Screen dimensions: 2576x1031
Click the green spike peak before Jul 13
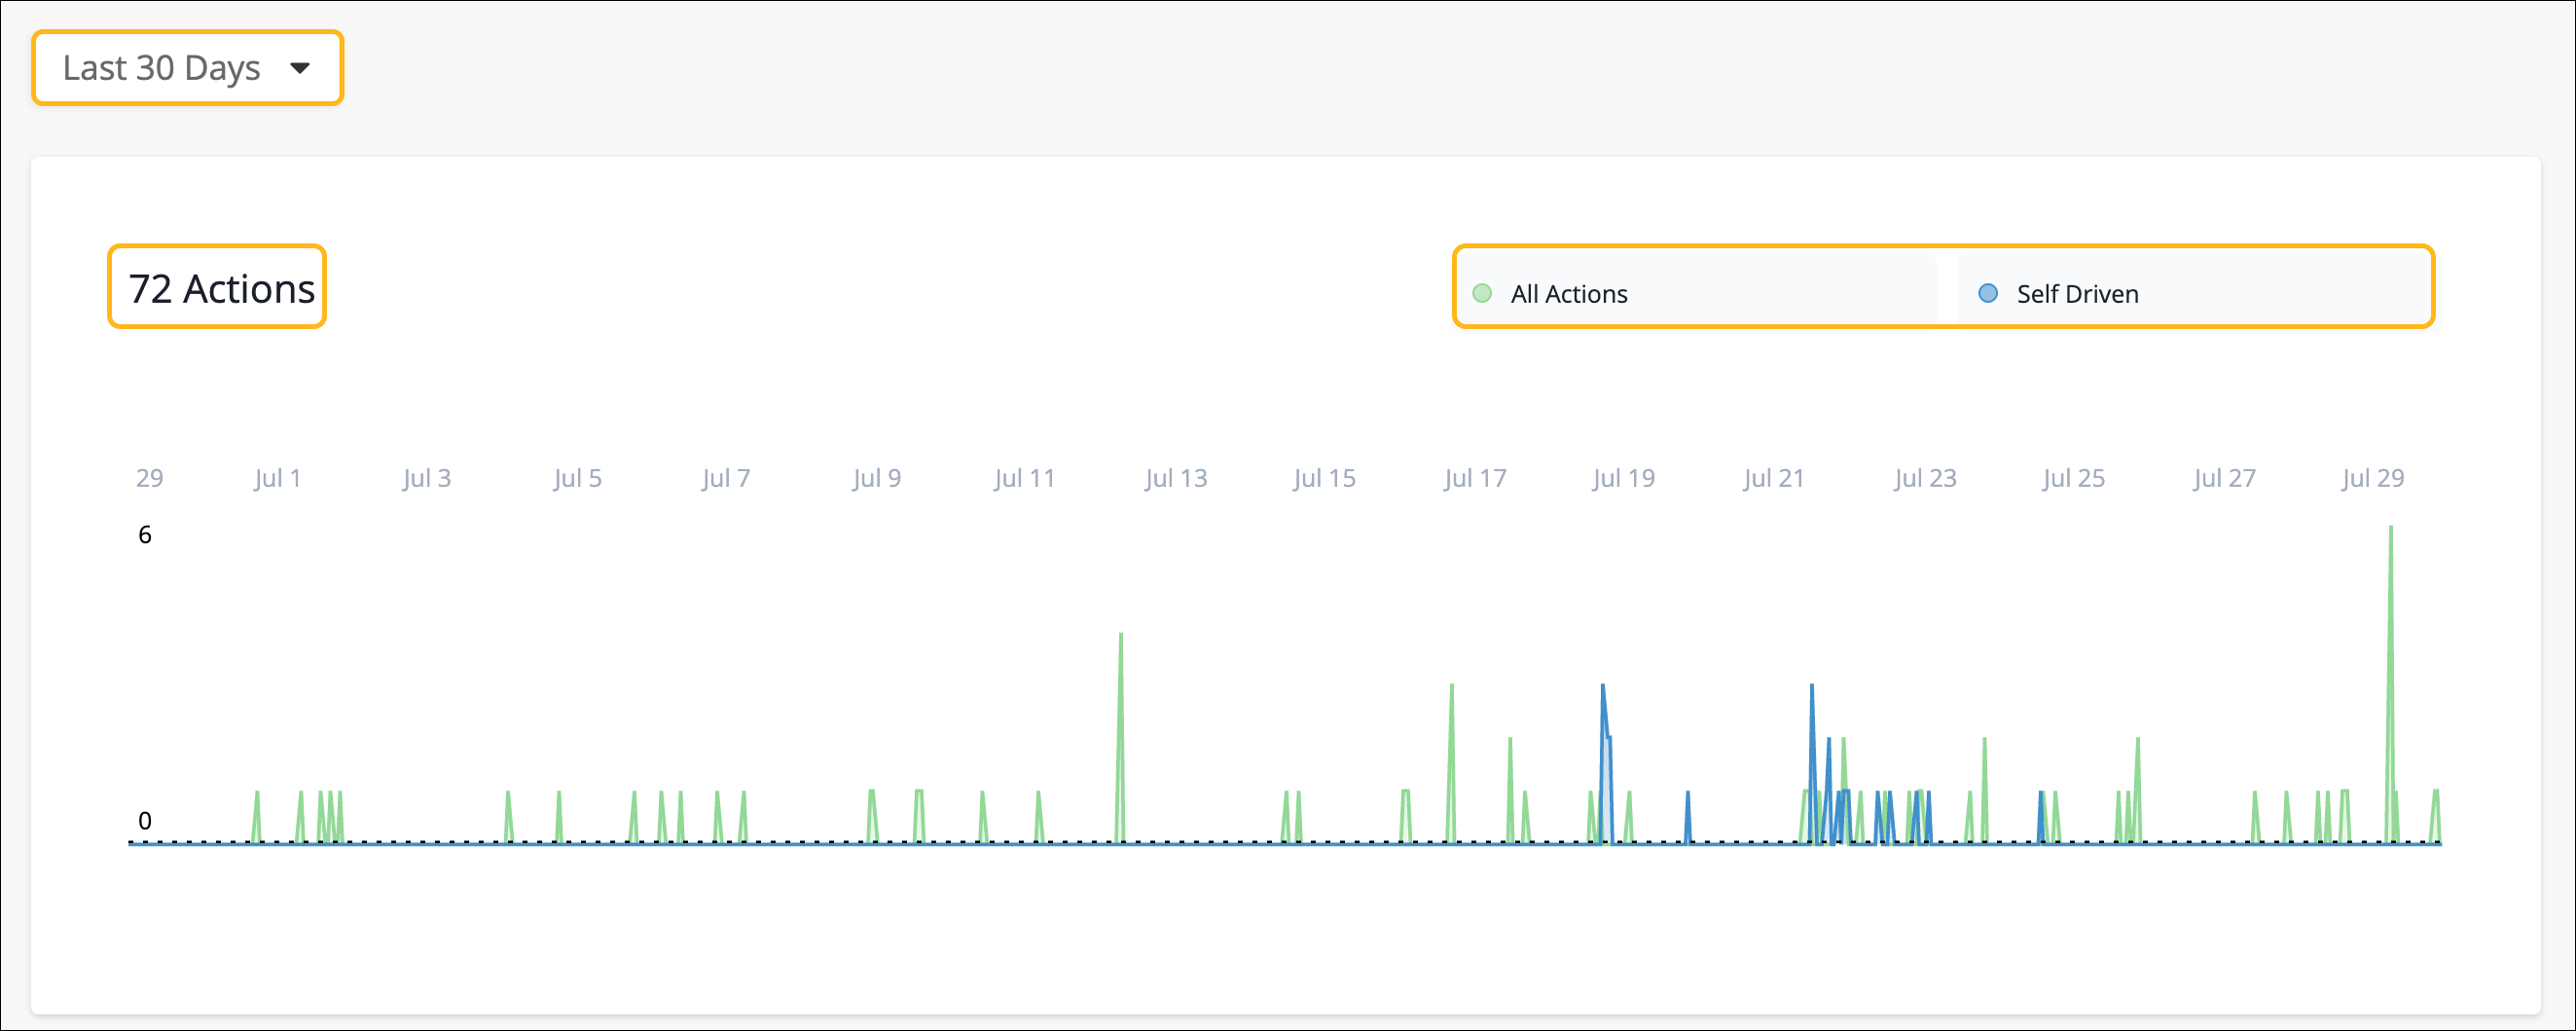pos(1121,636)
